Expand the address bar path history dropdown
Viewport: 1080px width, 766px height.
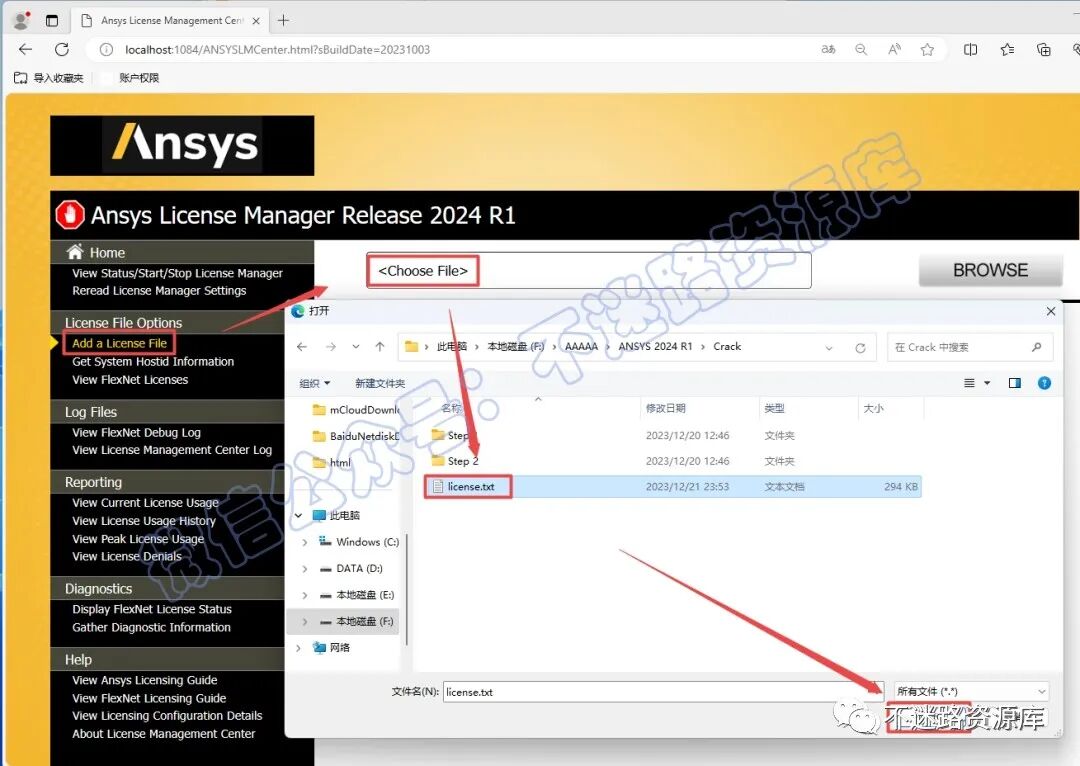pos(829,347)
